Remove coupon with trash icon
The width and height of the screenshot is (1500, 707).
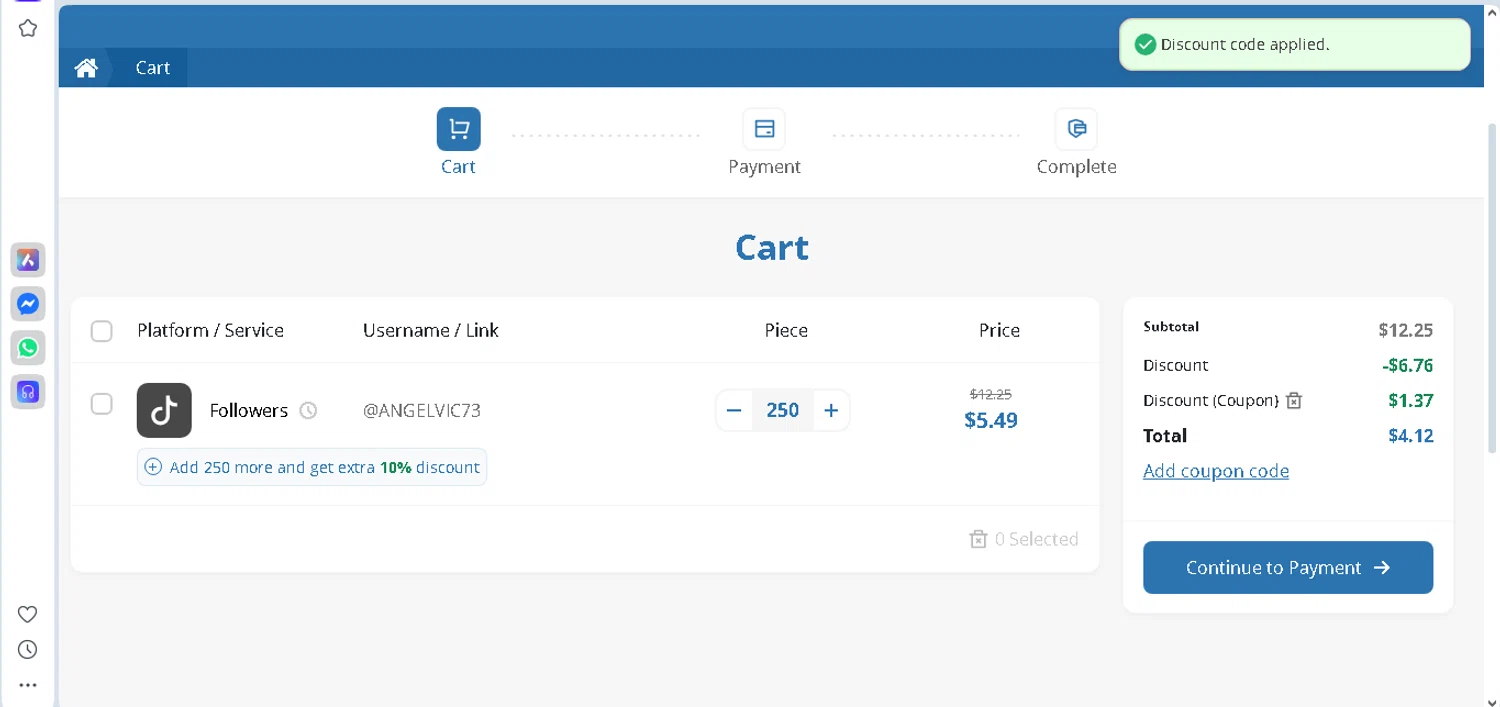pos(1294,400)
